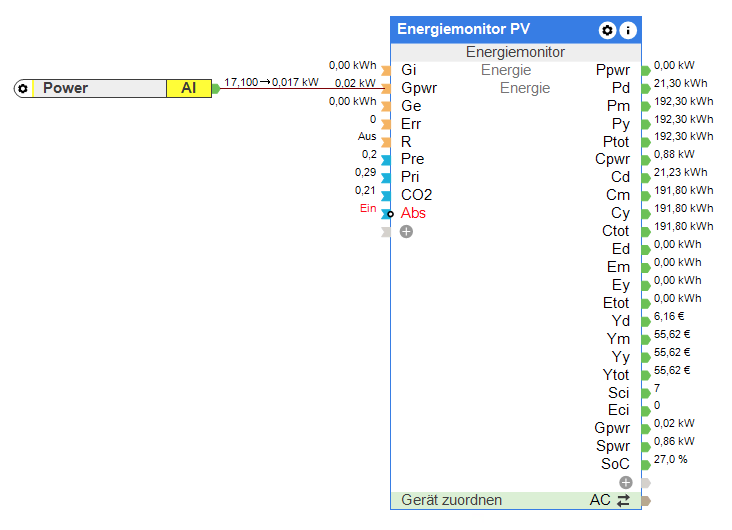
Task: Click the Gerät zuordnen row
Action: [x=516, y=500]
